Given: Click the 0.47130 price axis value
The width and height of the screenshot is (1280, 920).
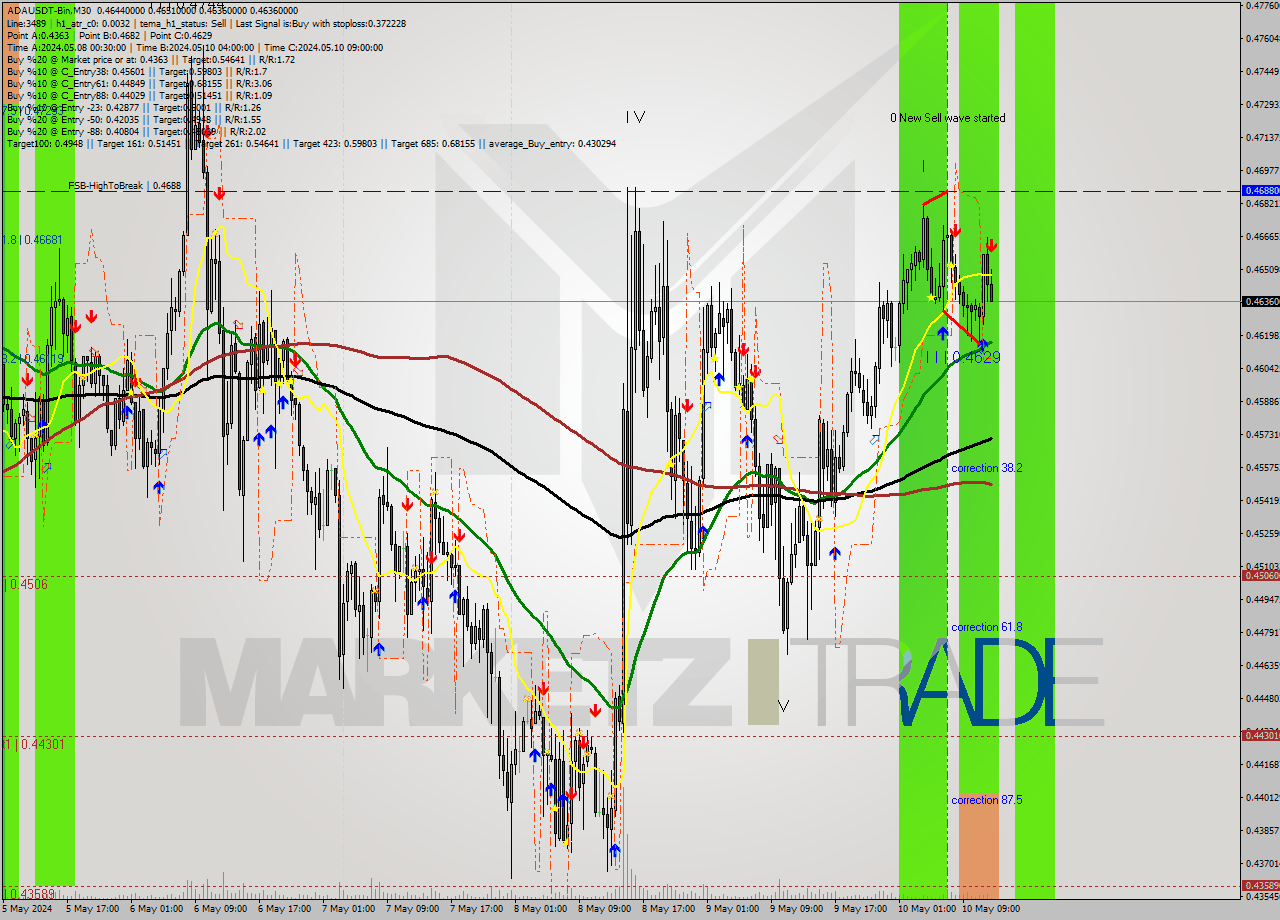Looking at the screenshot, I should click(1262, 137).
